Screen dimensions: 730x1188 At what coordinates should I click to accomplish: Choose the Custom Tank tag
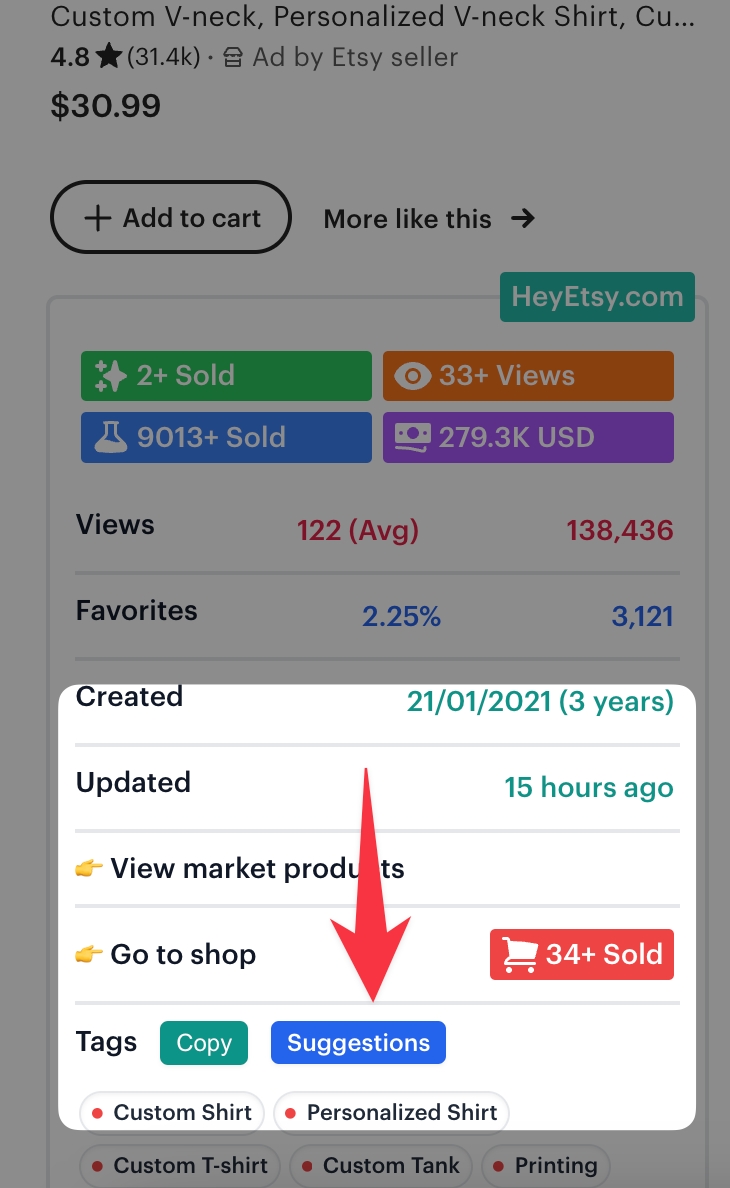pos(381,1166)
